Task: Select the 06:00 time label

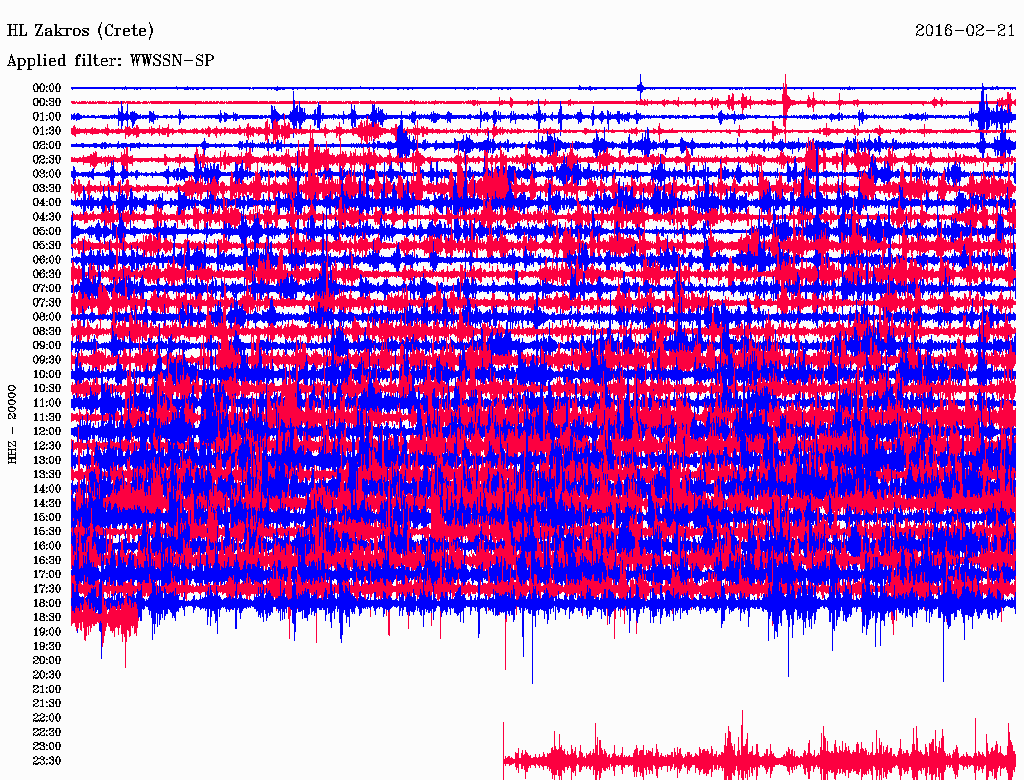Action: pyautogui.click(x=47, y=259)
